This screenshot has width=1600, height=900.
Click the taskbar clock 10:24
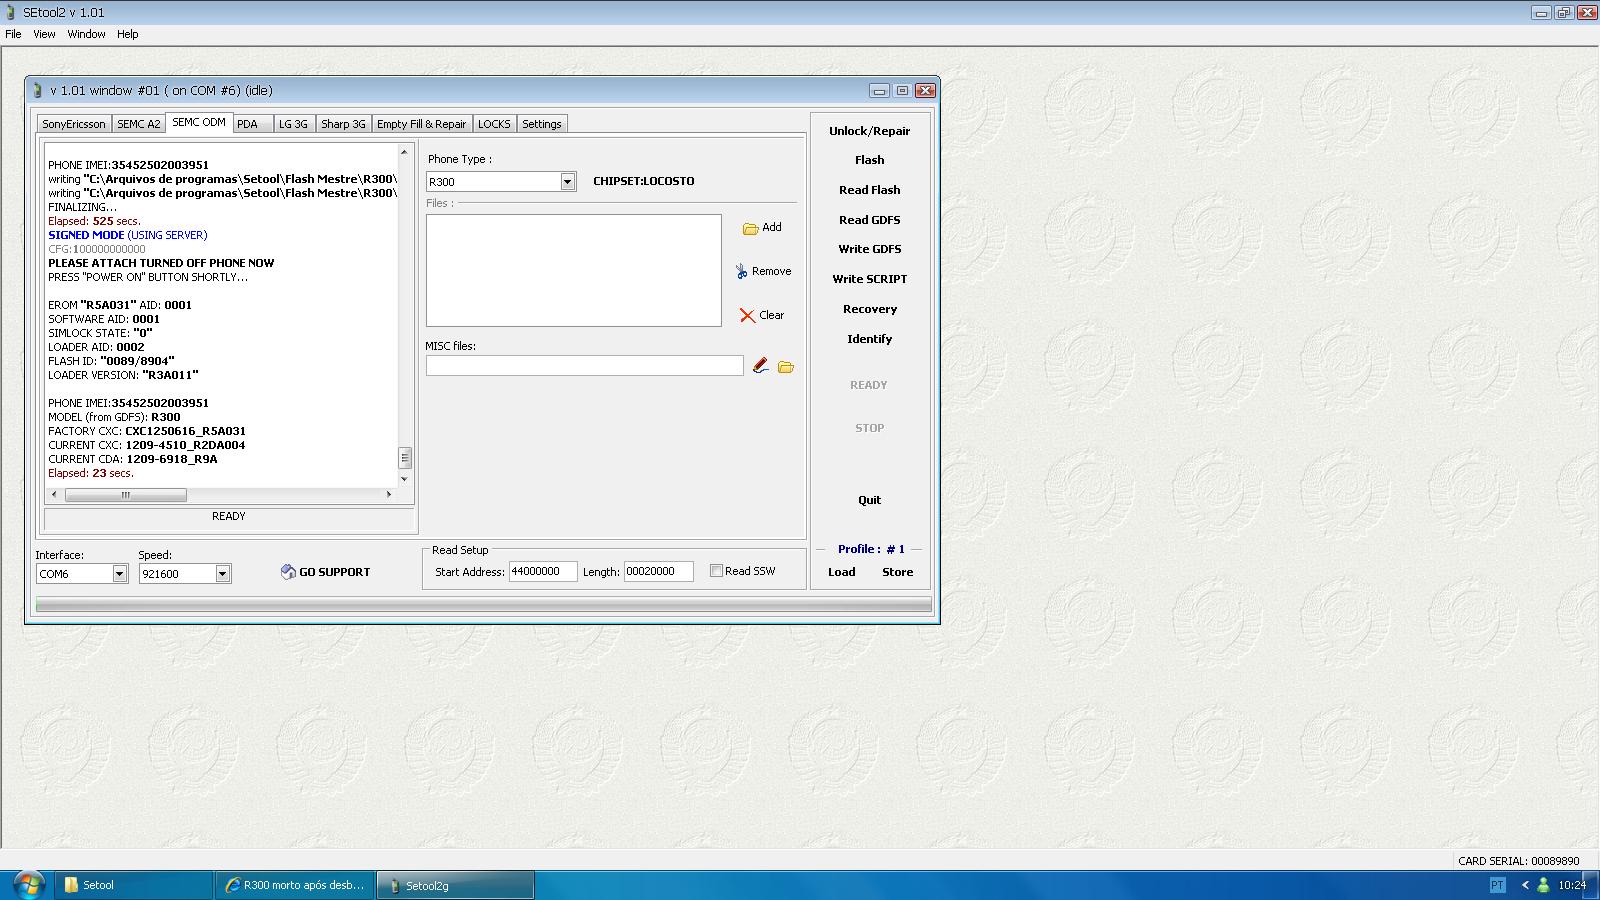(1572, 885)
